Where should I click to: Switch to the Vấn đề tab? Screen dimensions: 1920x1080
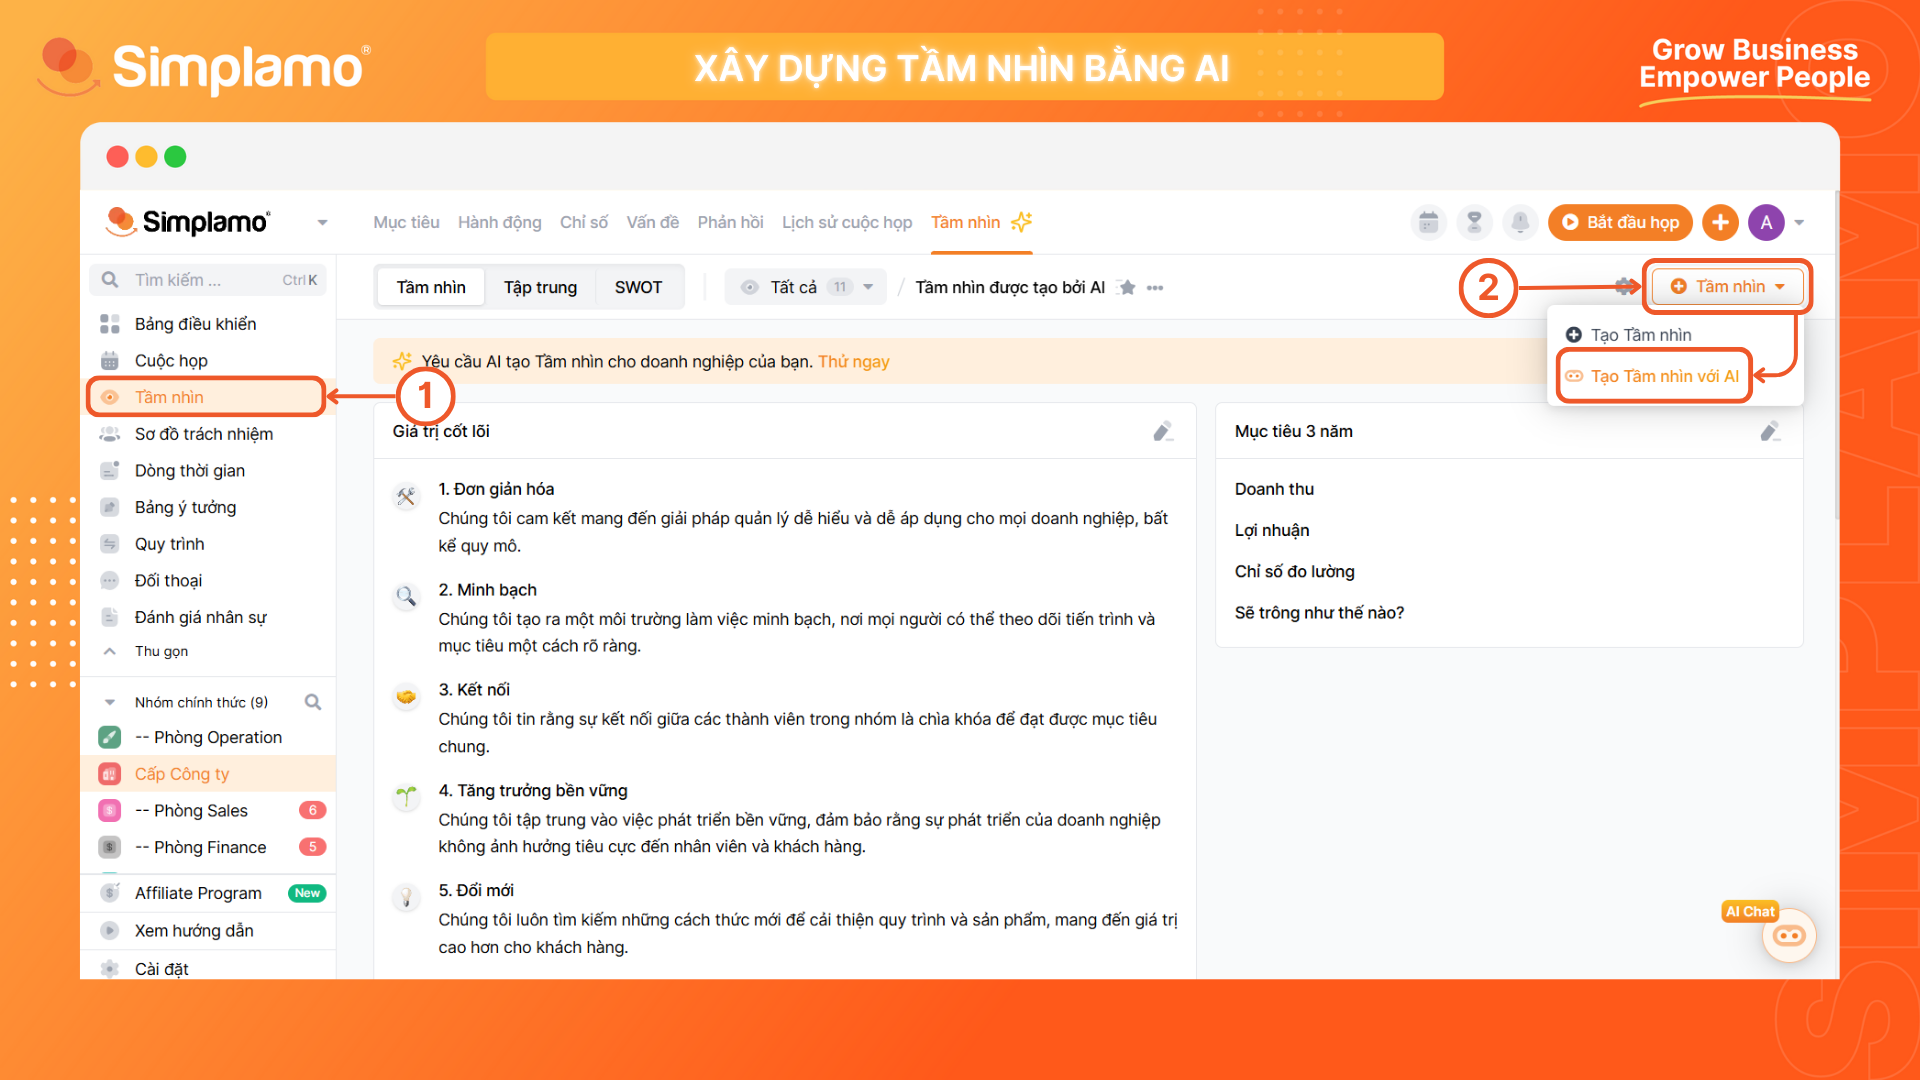pos(652,222)
